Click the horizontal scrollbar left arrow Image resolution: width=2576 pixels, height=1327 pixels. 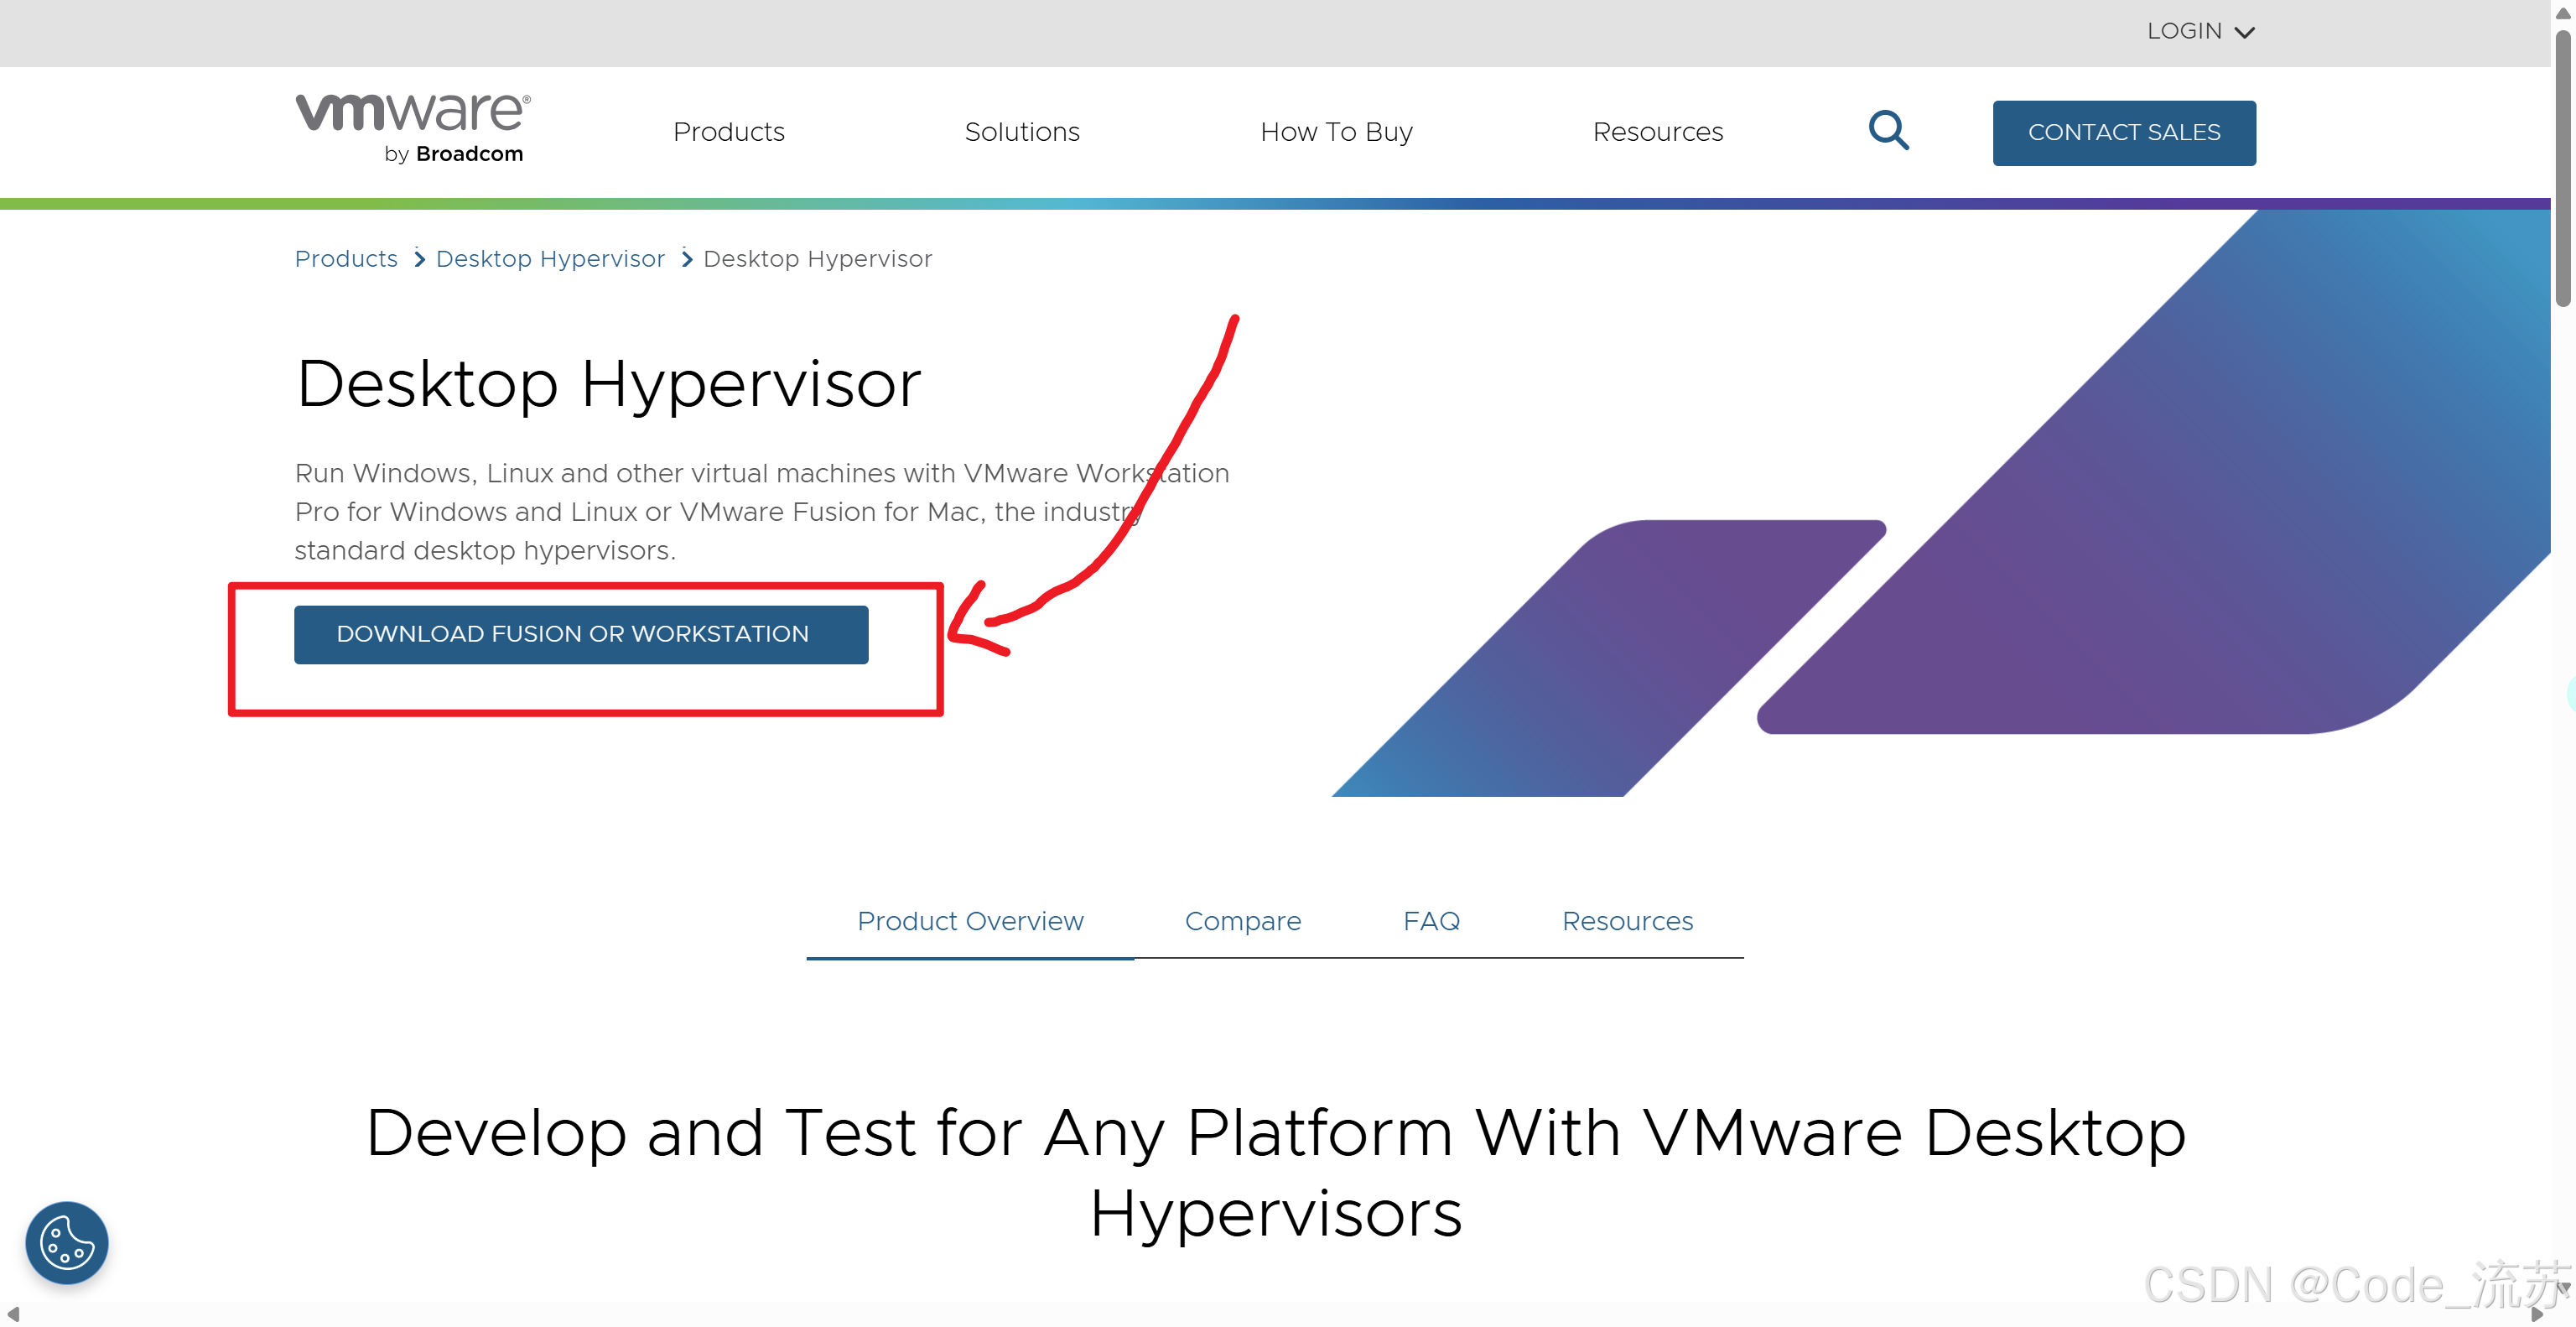pos(13,1314)
